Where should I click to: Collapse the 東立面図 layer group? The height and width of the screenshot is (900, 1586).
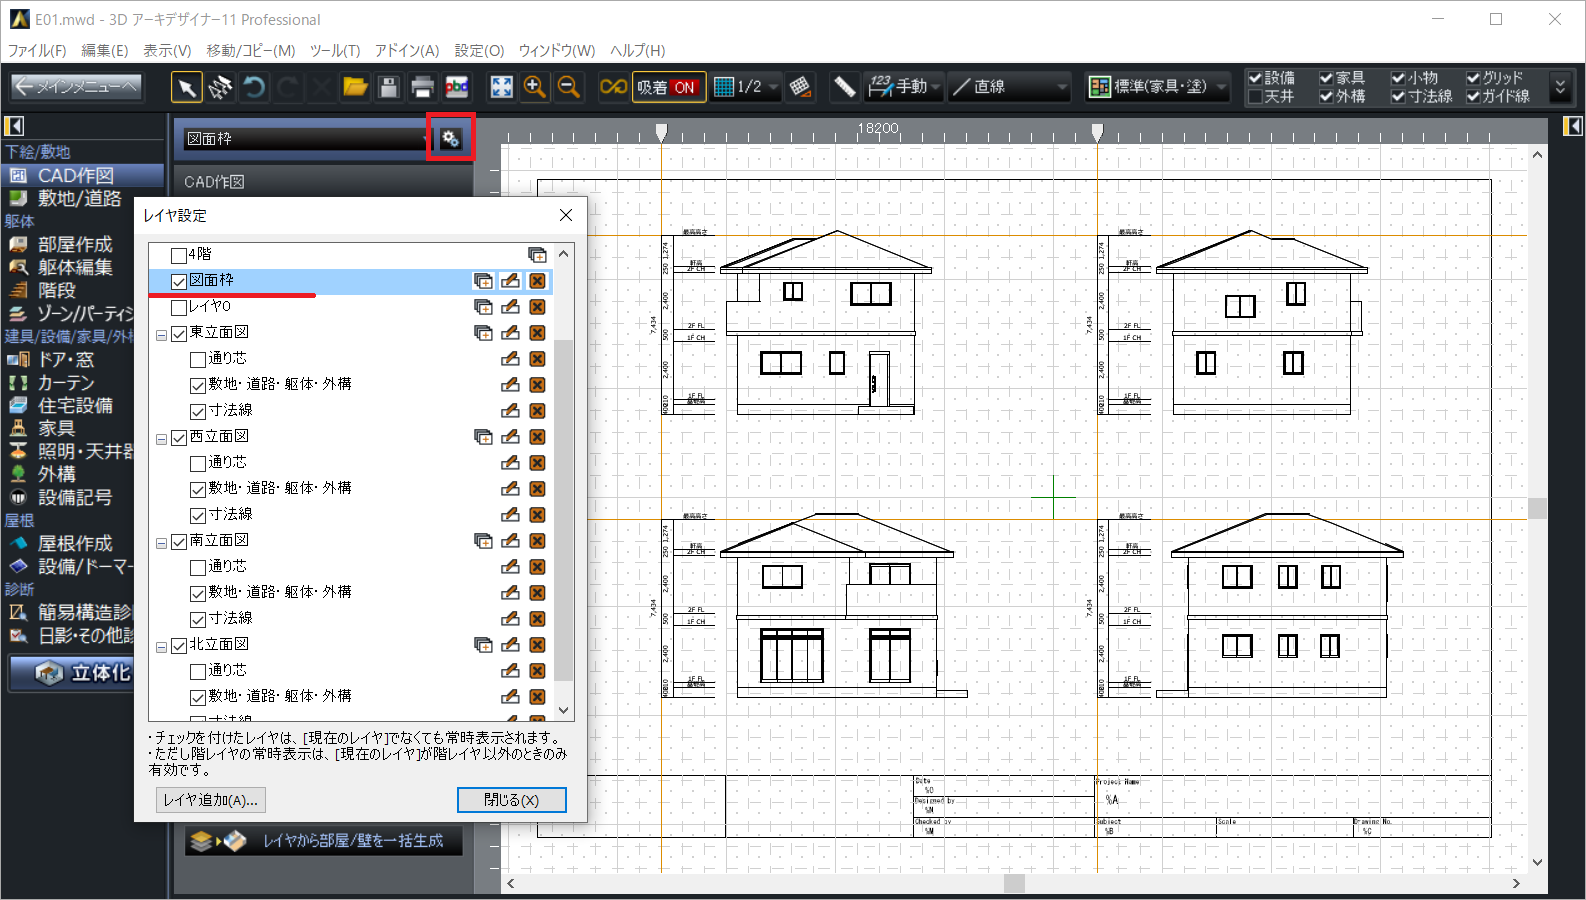click(161, 334)
